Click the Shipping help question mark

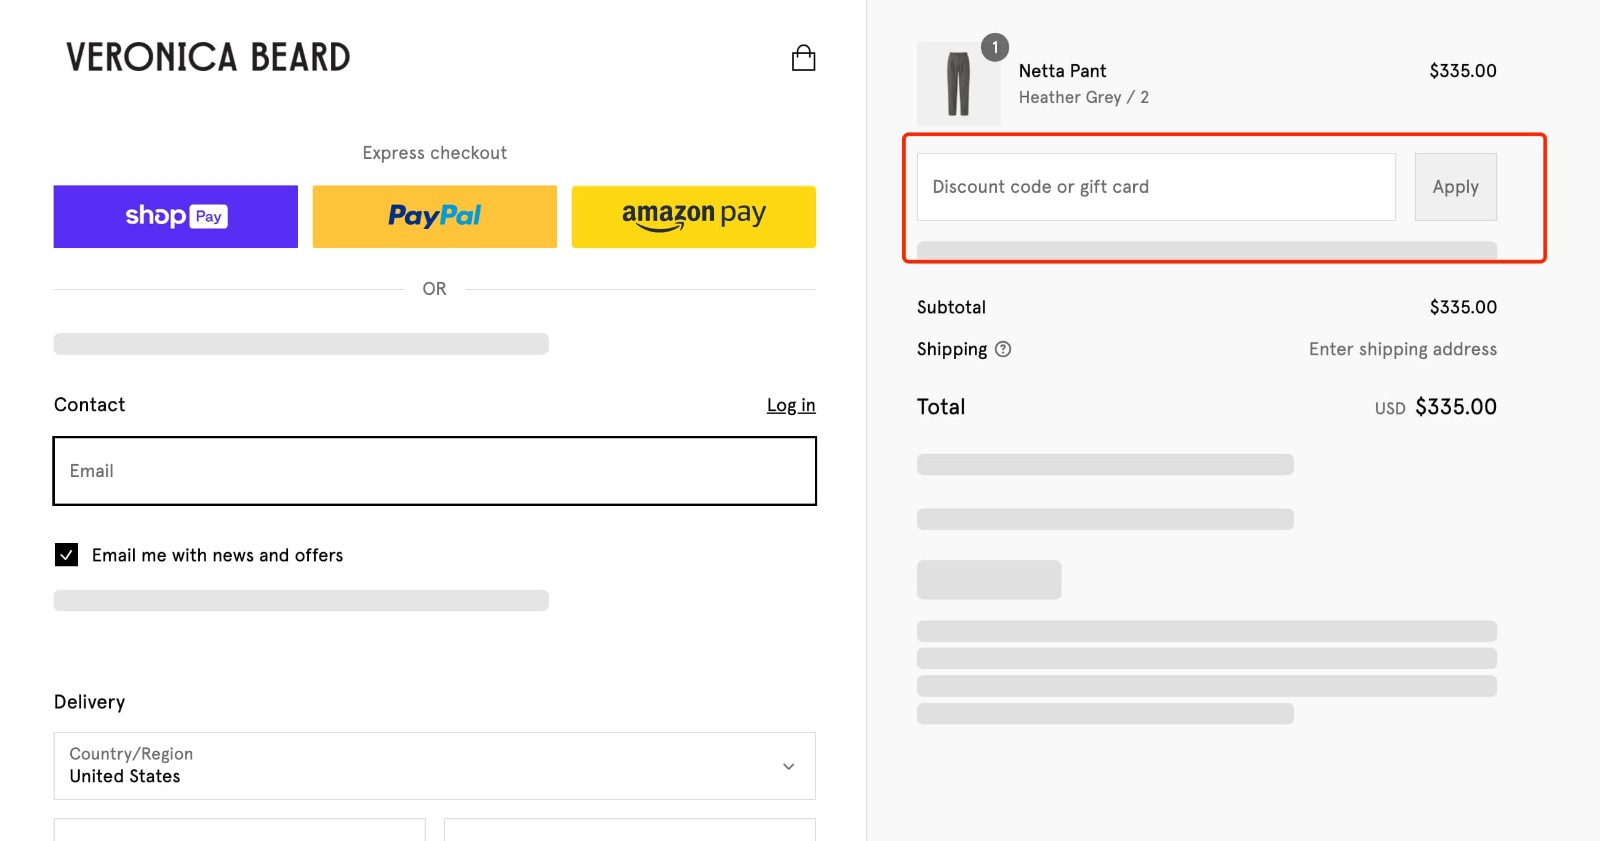1005,349
